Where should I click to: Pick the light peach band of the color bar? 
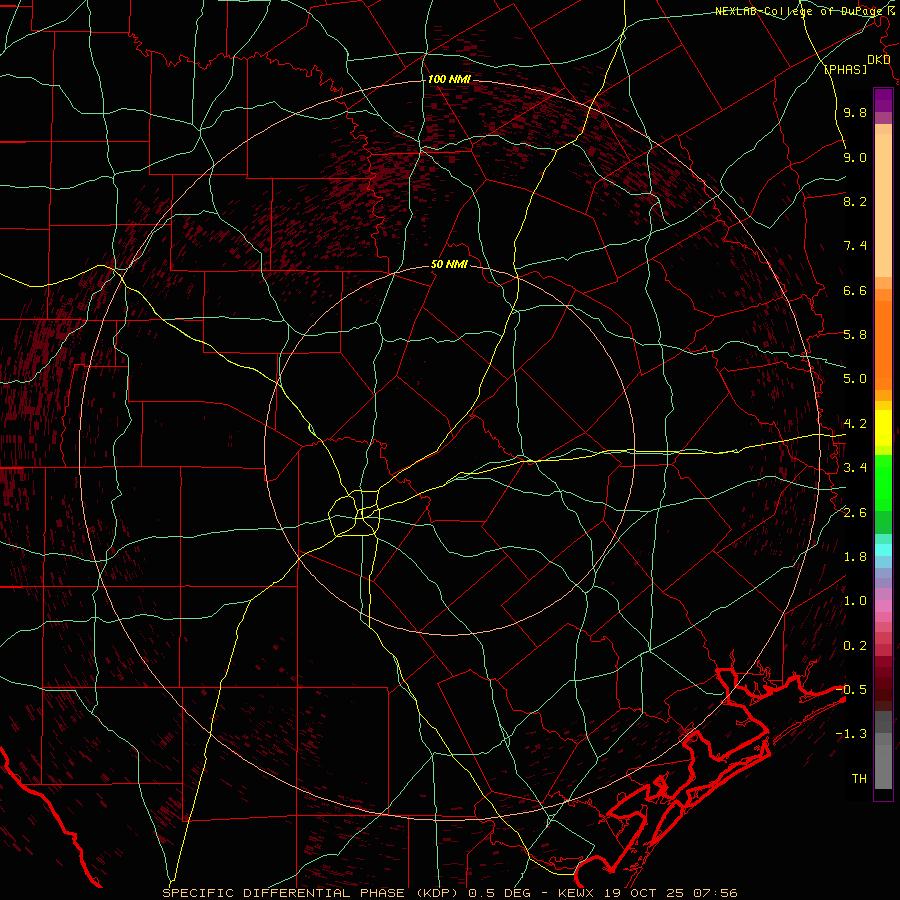tap(883, 205)
